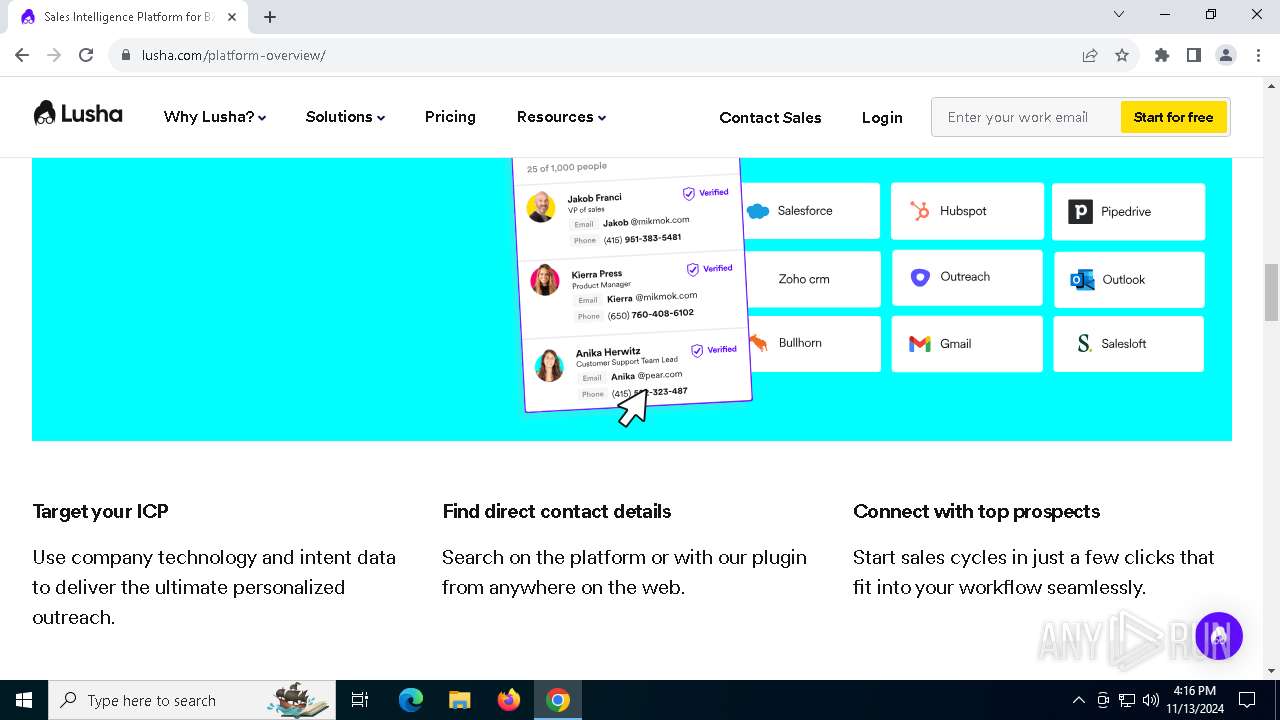Launch Firefox from taskbar
This screenshot has height=720, width=1280.
tap(509, 700)
